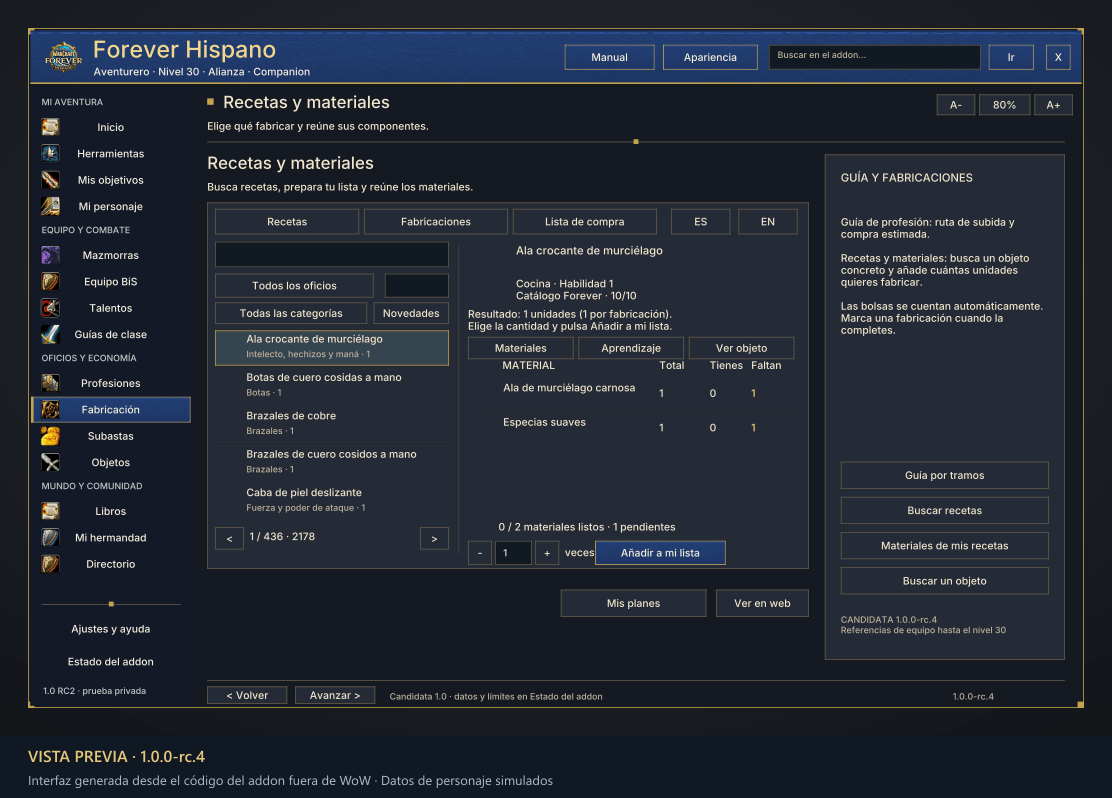This screenshot has height=798, width=1112.
Task: Click the 80% zoom reset button
Action: point(1004,105)
